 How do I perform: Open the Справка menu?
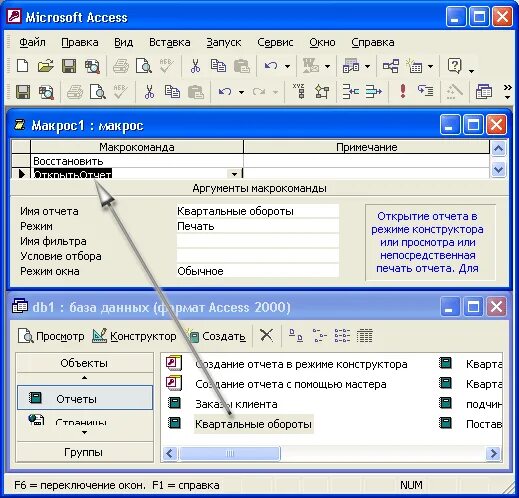click(373, 42)
